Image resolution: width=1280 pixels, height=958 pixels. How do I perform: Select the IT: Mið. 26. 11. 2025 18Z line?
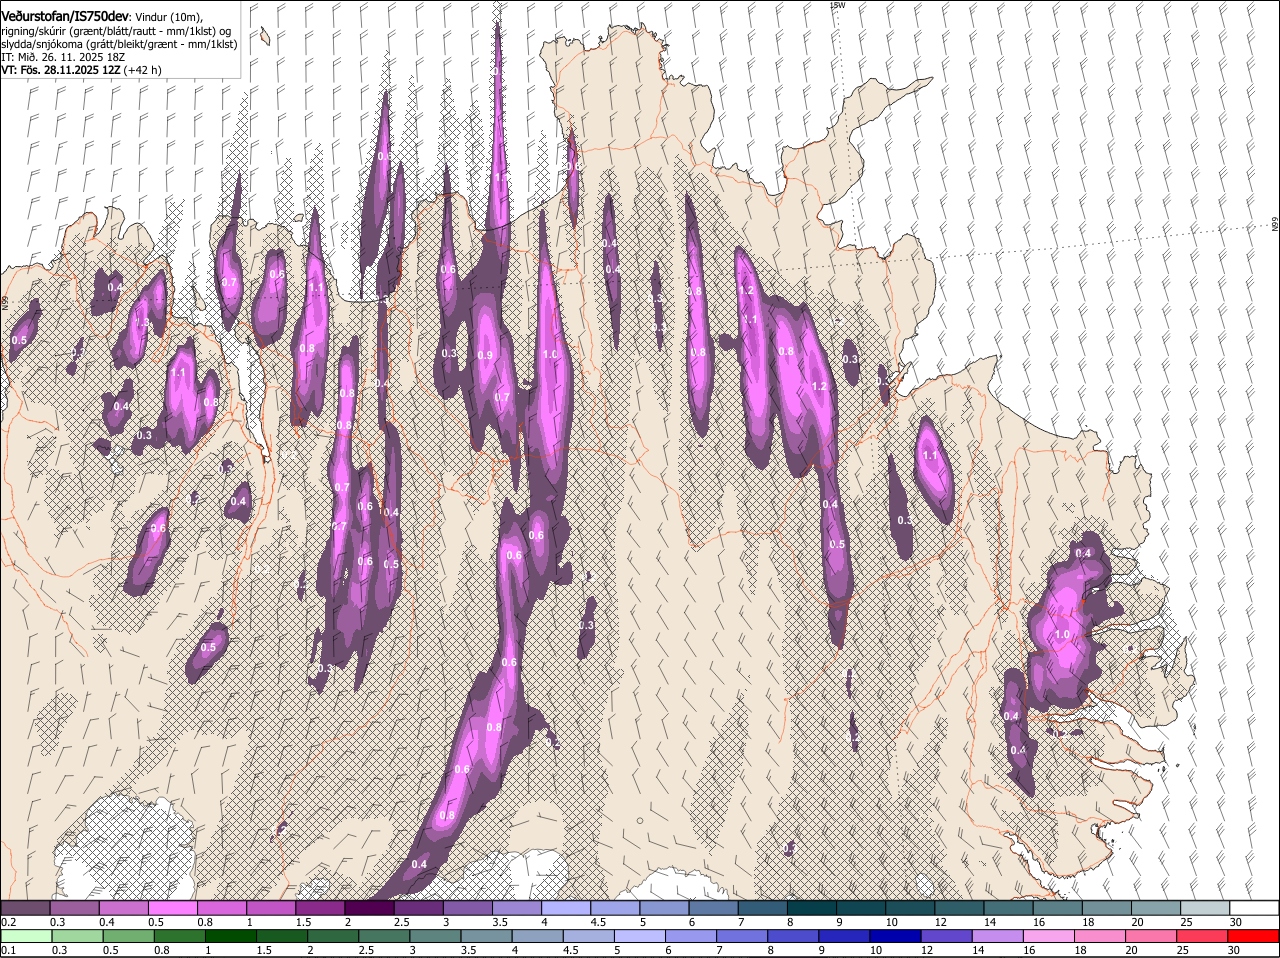[x=63, y=57]
